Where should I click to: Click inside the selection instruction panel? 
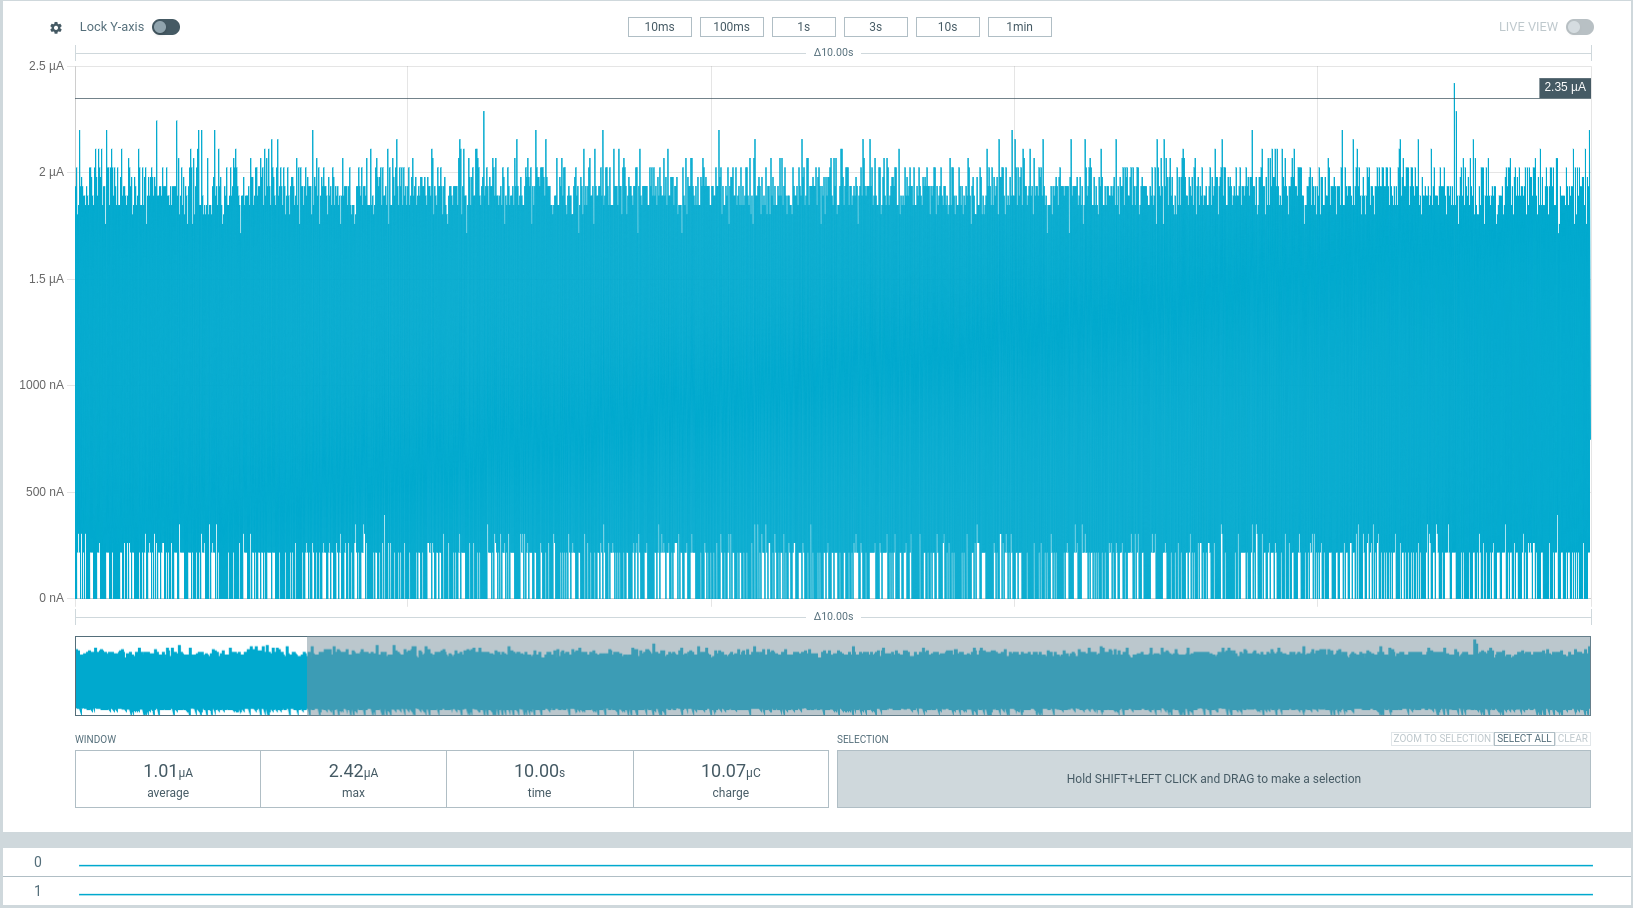pyautogui.click(x=1213, y=779)
